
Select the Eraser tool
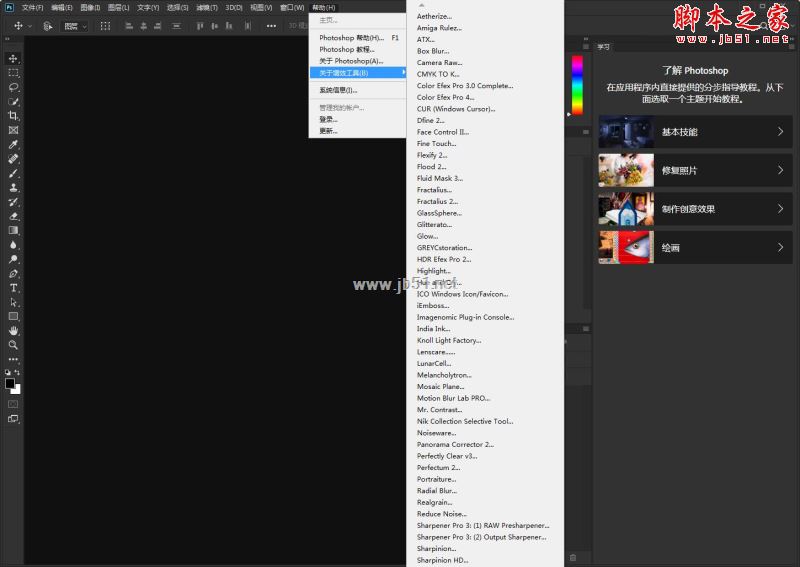(13, 216)
